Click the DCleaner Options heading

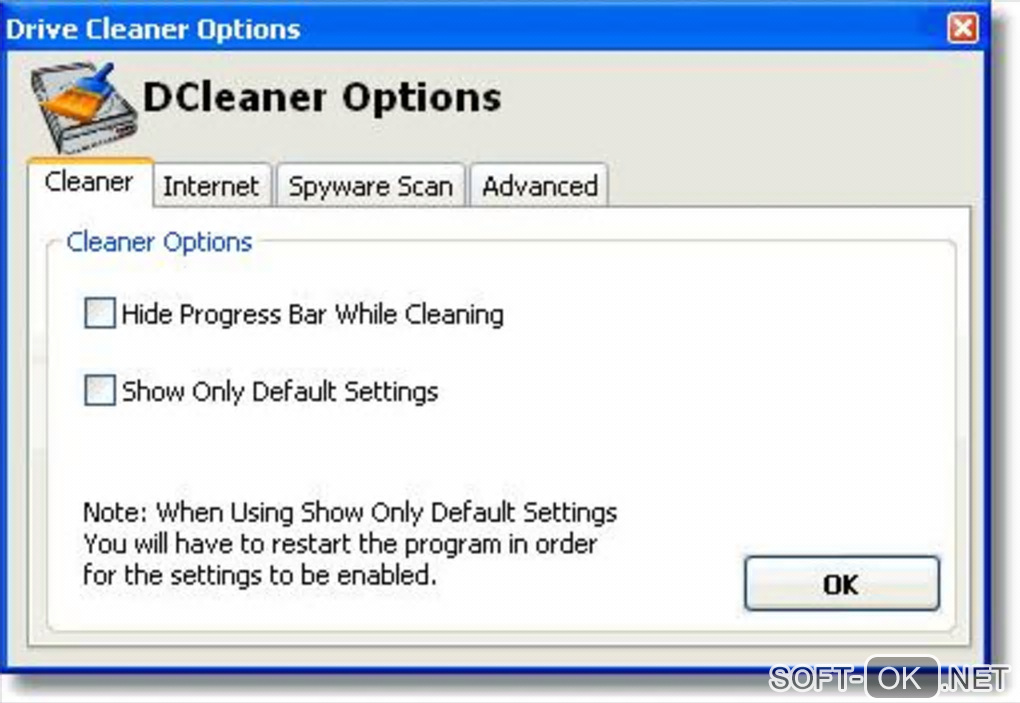click(x=322, y=98)
